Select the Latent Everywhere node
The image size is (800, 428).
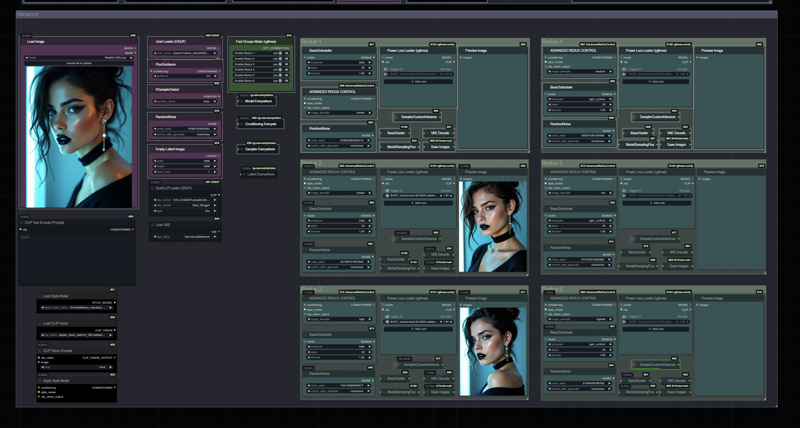[x=259, y=174]
